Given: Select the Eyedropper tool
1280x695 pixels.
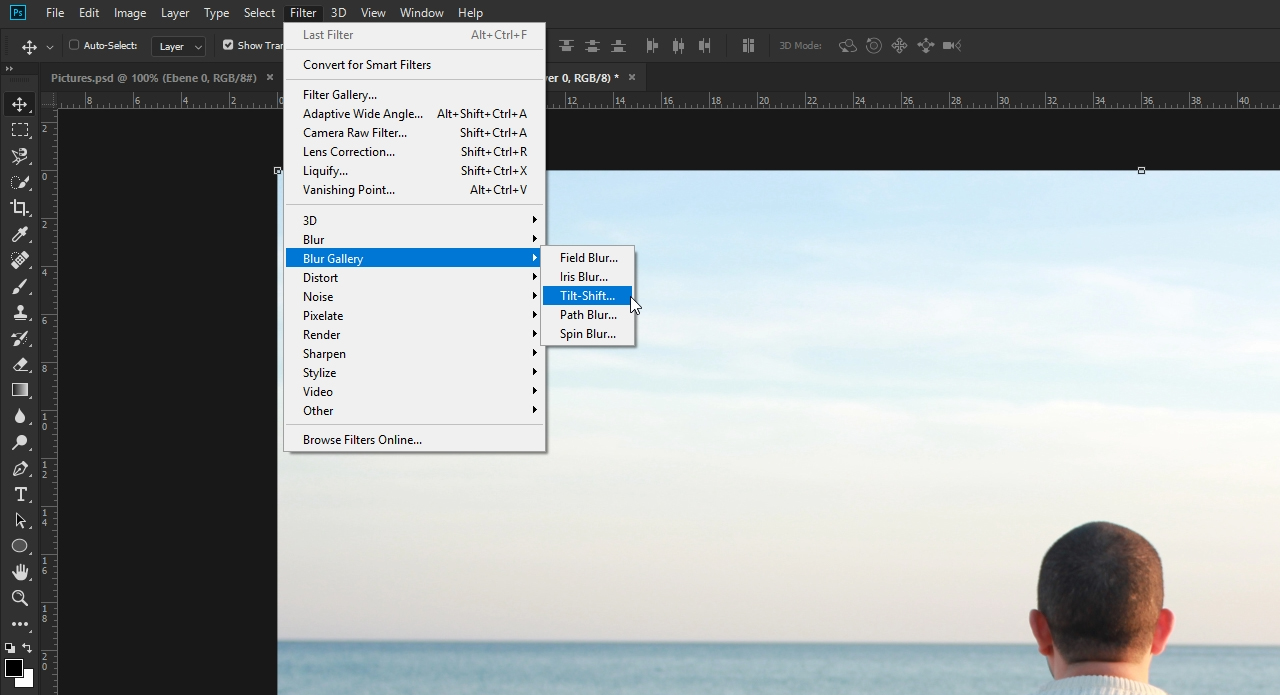Looking at the screenshot, I should coord(20,234).
